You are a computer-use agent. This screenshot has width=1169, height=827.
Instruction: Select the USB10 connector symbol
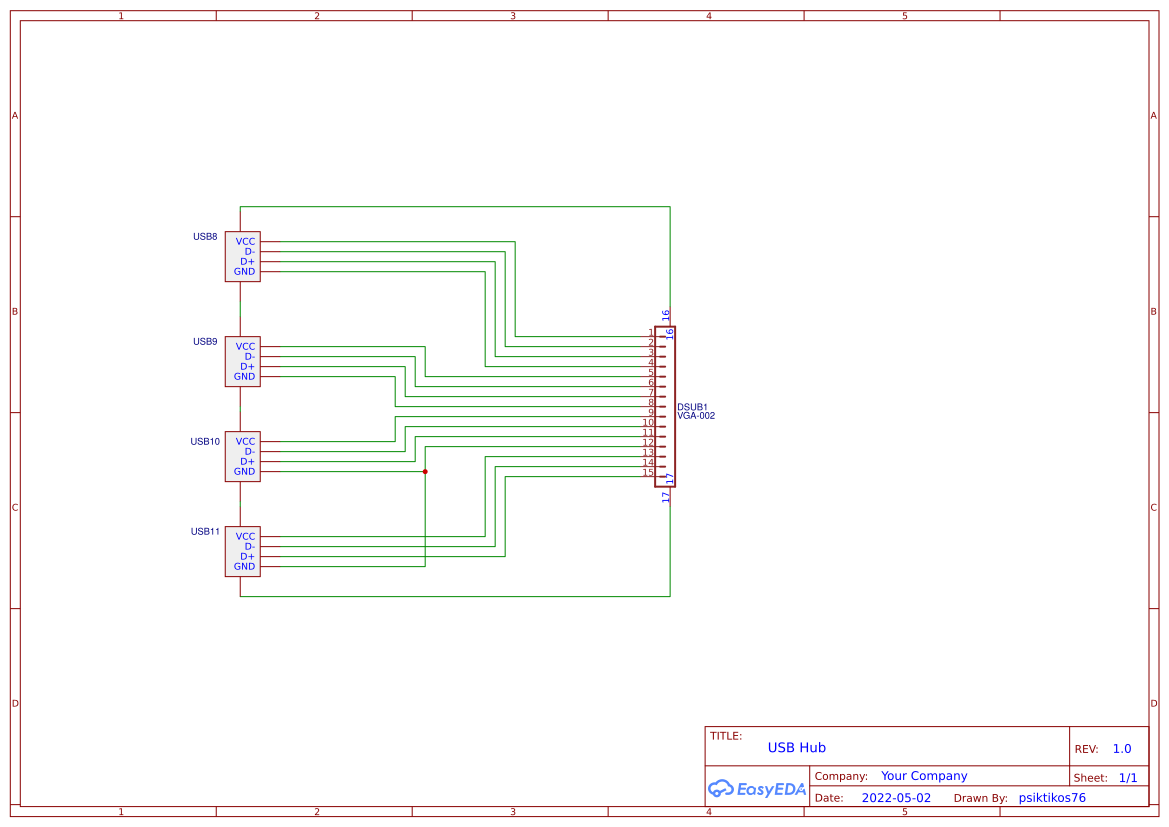click(x=243, y=456)
